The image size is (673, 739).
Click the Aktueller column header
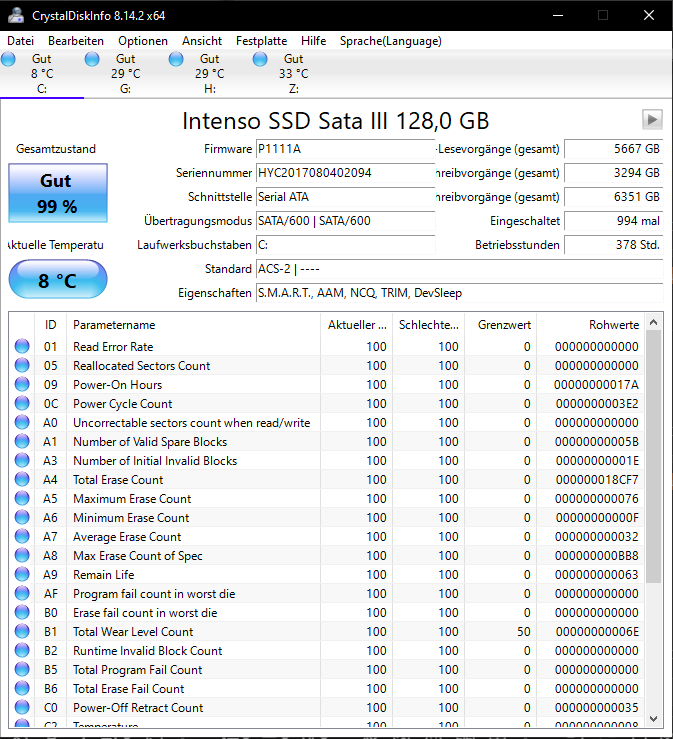click(x=356, y=325)
